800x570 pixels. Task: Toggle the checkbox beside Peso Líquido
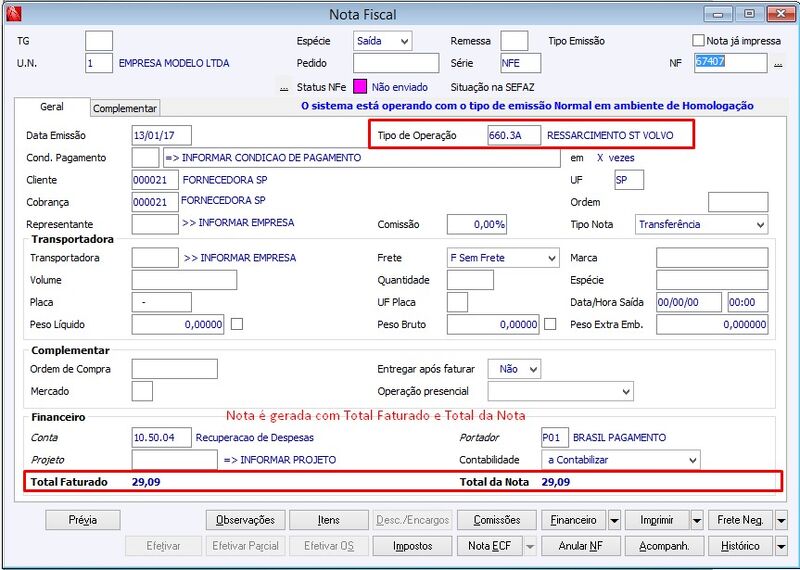click(237, 324)
